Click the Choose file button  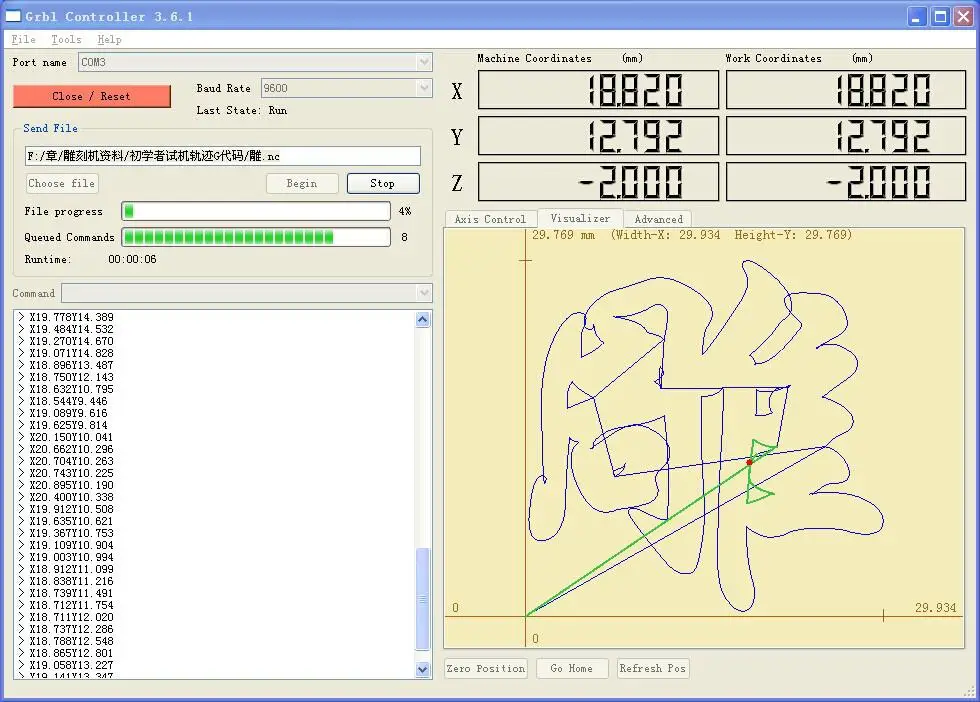coord(62,183)
